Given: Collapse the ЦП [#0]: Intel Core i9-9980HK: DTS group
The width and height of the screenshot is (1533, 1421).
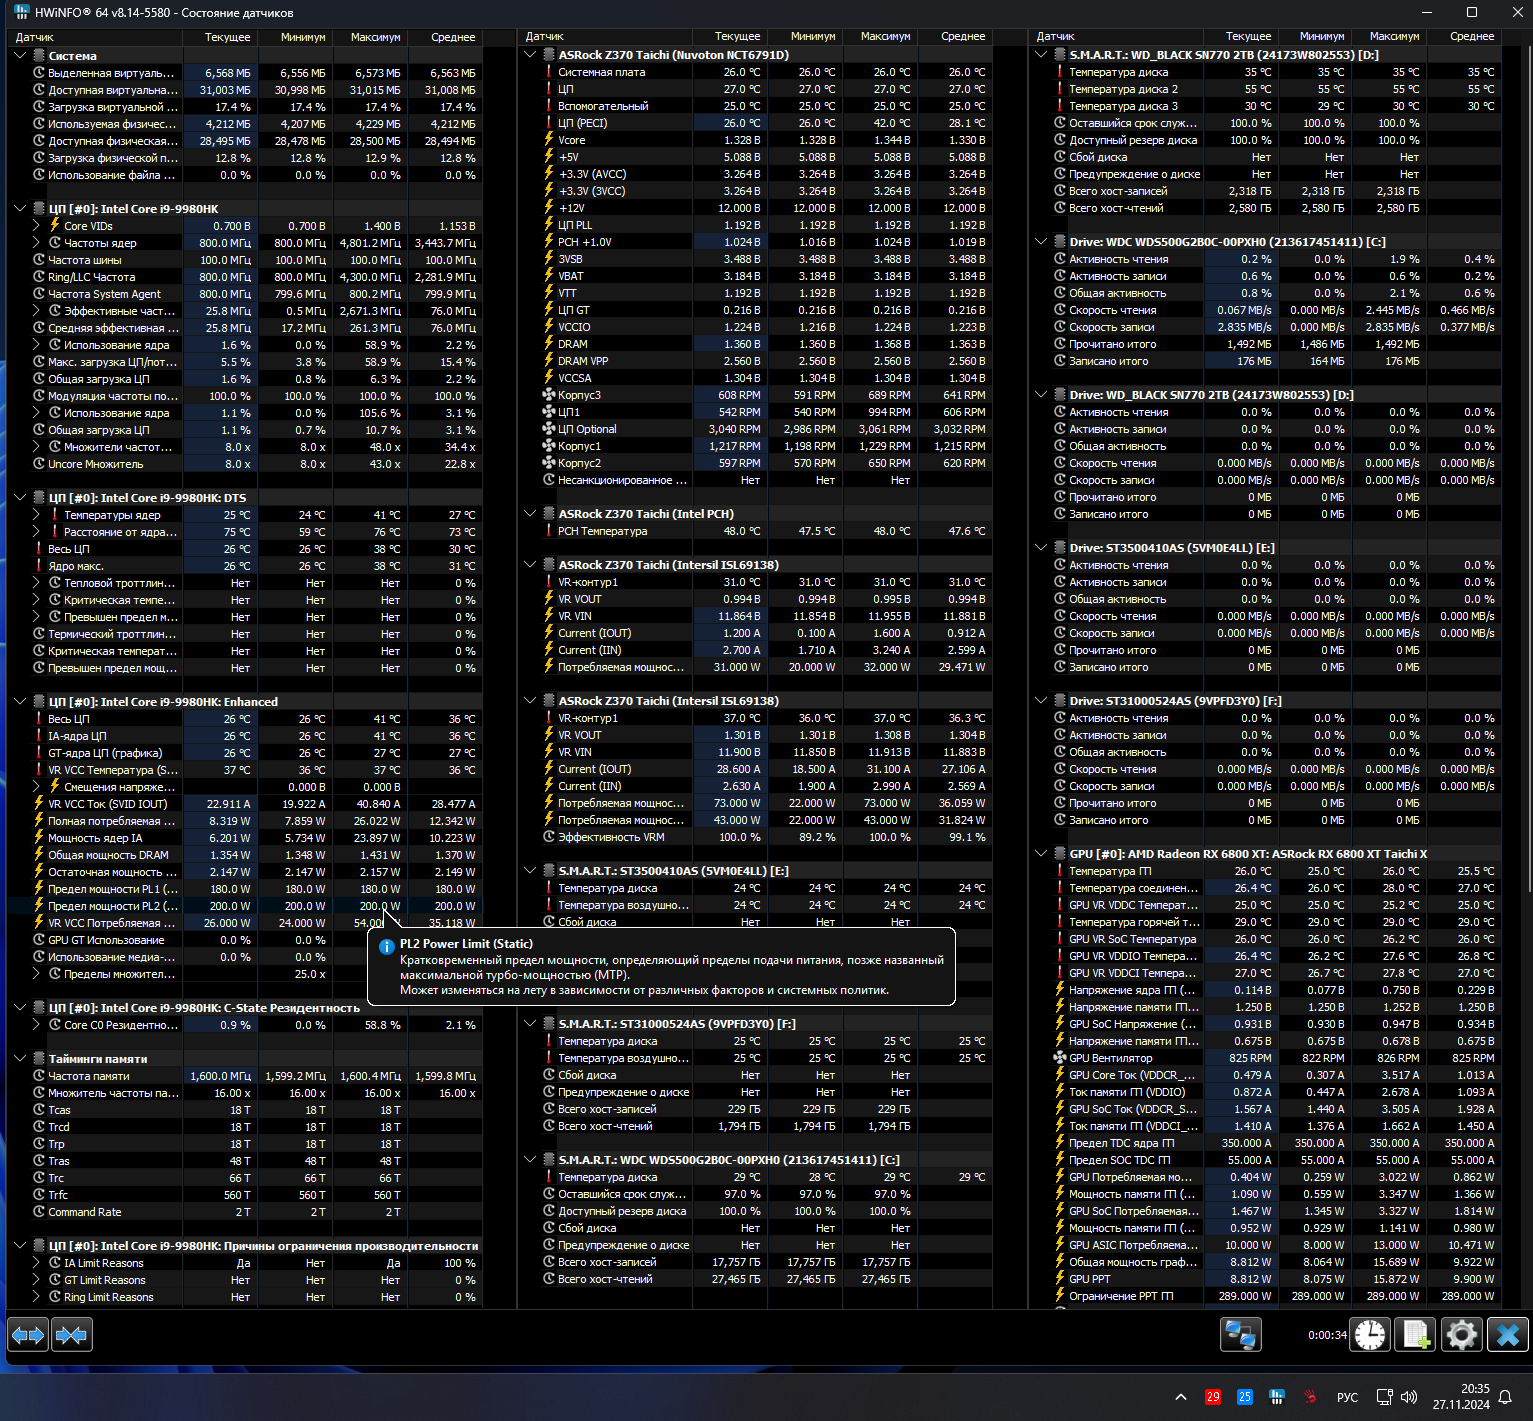Looking at the screenshot, I should point(20,498).
